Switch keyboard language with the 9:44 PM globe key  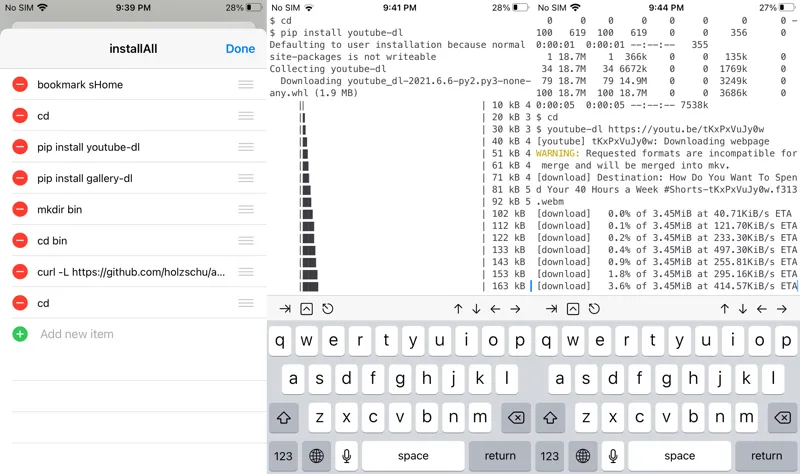[583, 456]
